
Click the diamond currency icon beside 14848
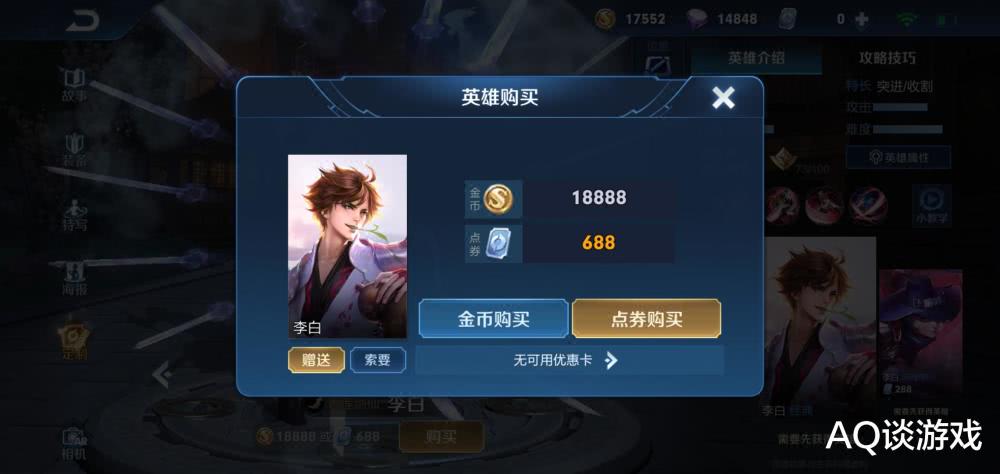[698, 19]
